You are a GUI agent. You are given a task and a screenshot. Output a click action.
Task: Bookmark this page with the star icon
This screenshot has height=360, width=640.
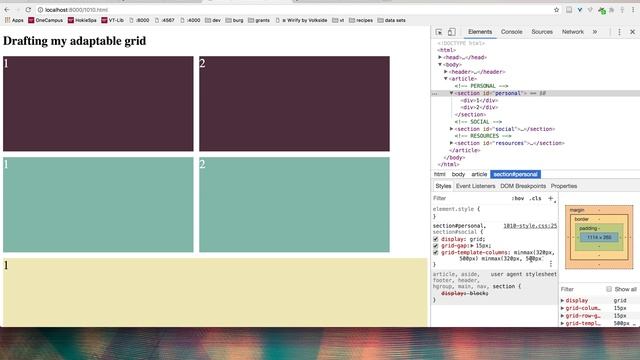(x=556, y=9)
